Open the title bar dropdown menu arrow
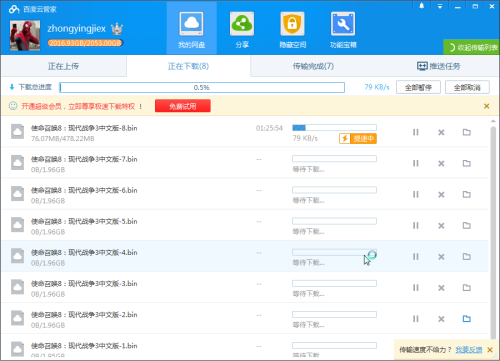The height and width of the screenshot is (361, 500). coord(440,6)
